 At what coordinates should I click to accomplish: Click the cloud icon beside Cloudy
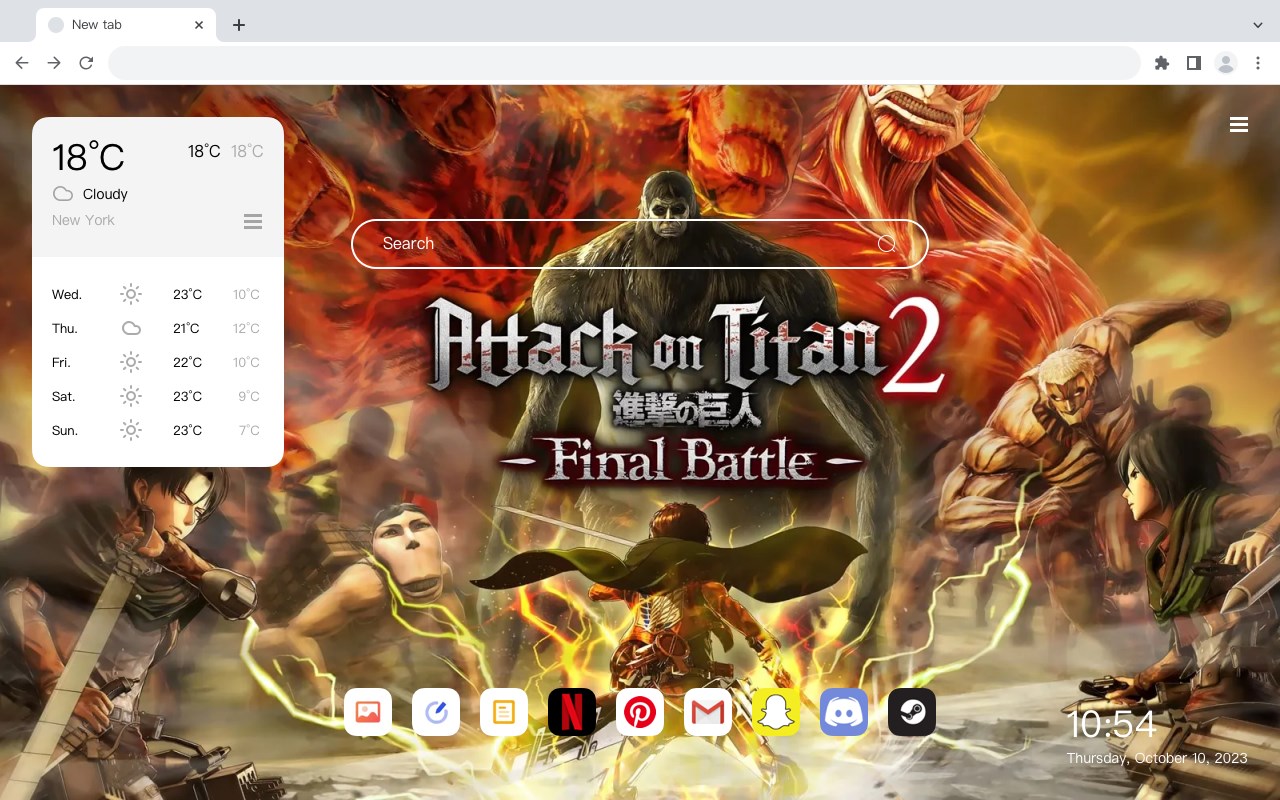(63, 194)
